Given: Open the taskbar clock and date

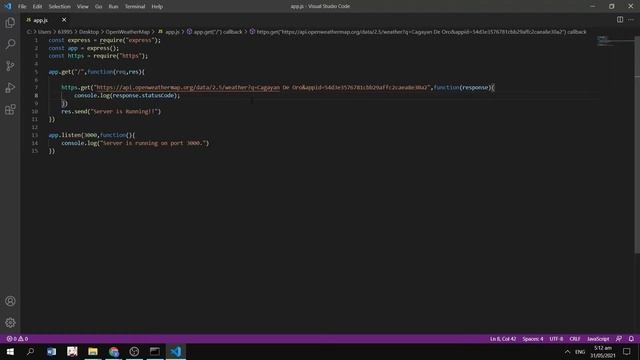Looking at the screenshot, I should click(602, 351).
